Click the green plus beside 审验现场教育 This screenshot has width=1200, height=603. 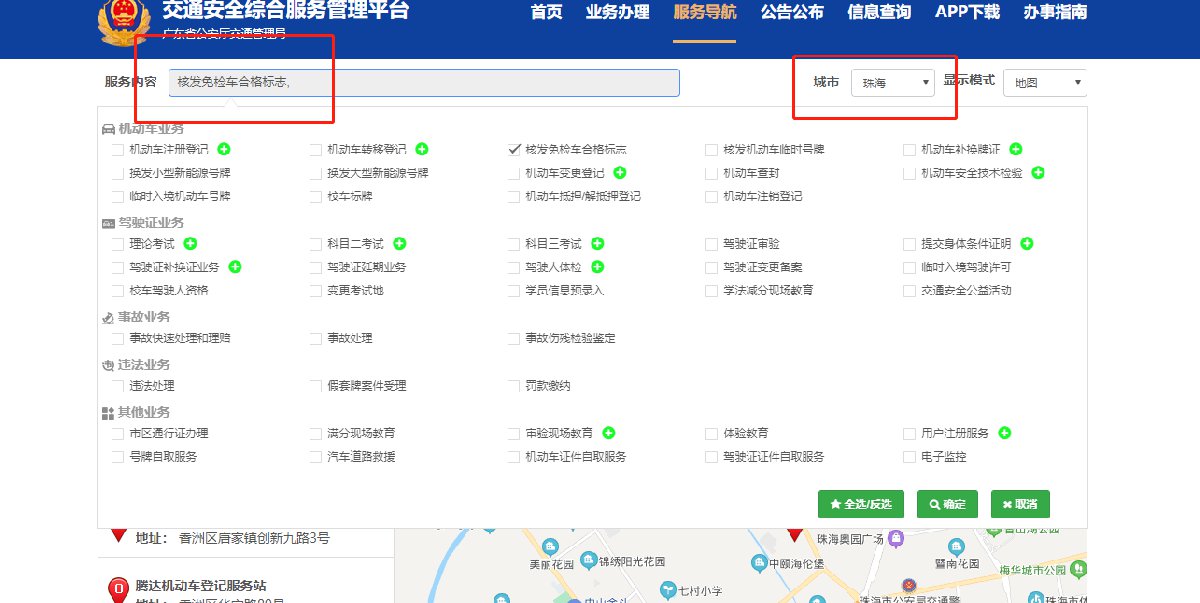[x=609, y=433]
